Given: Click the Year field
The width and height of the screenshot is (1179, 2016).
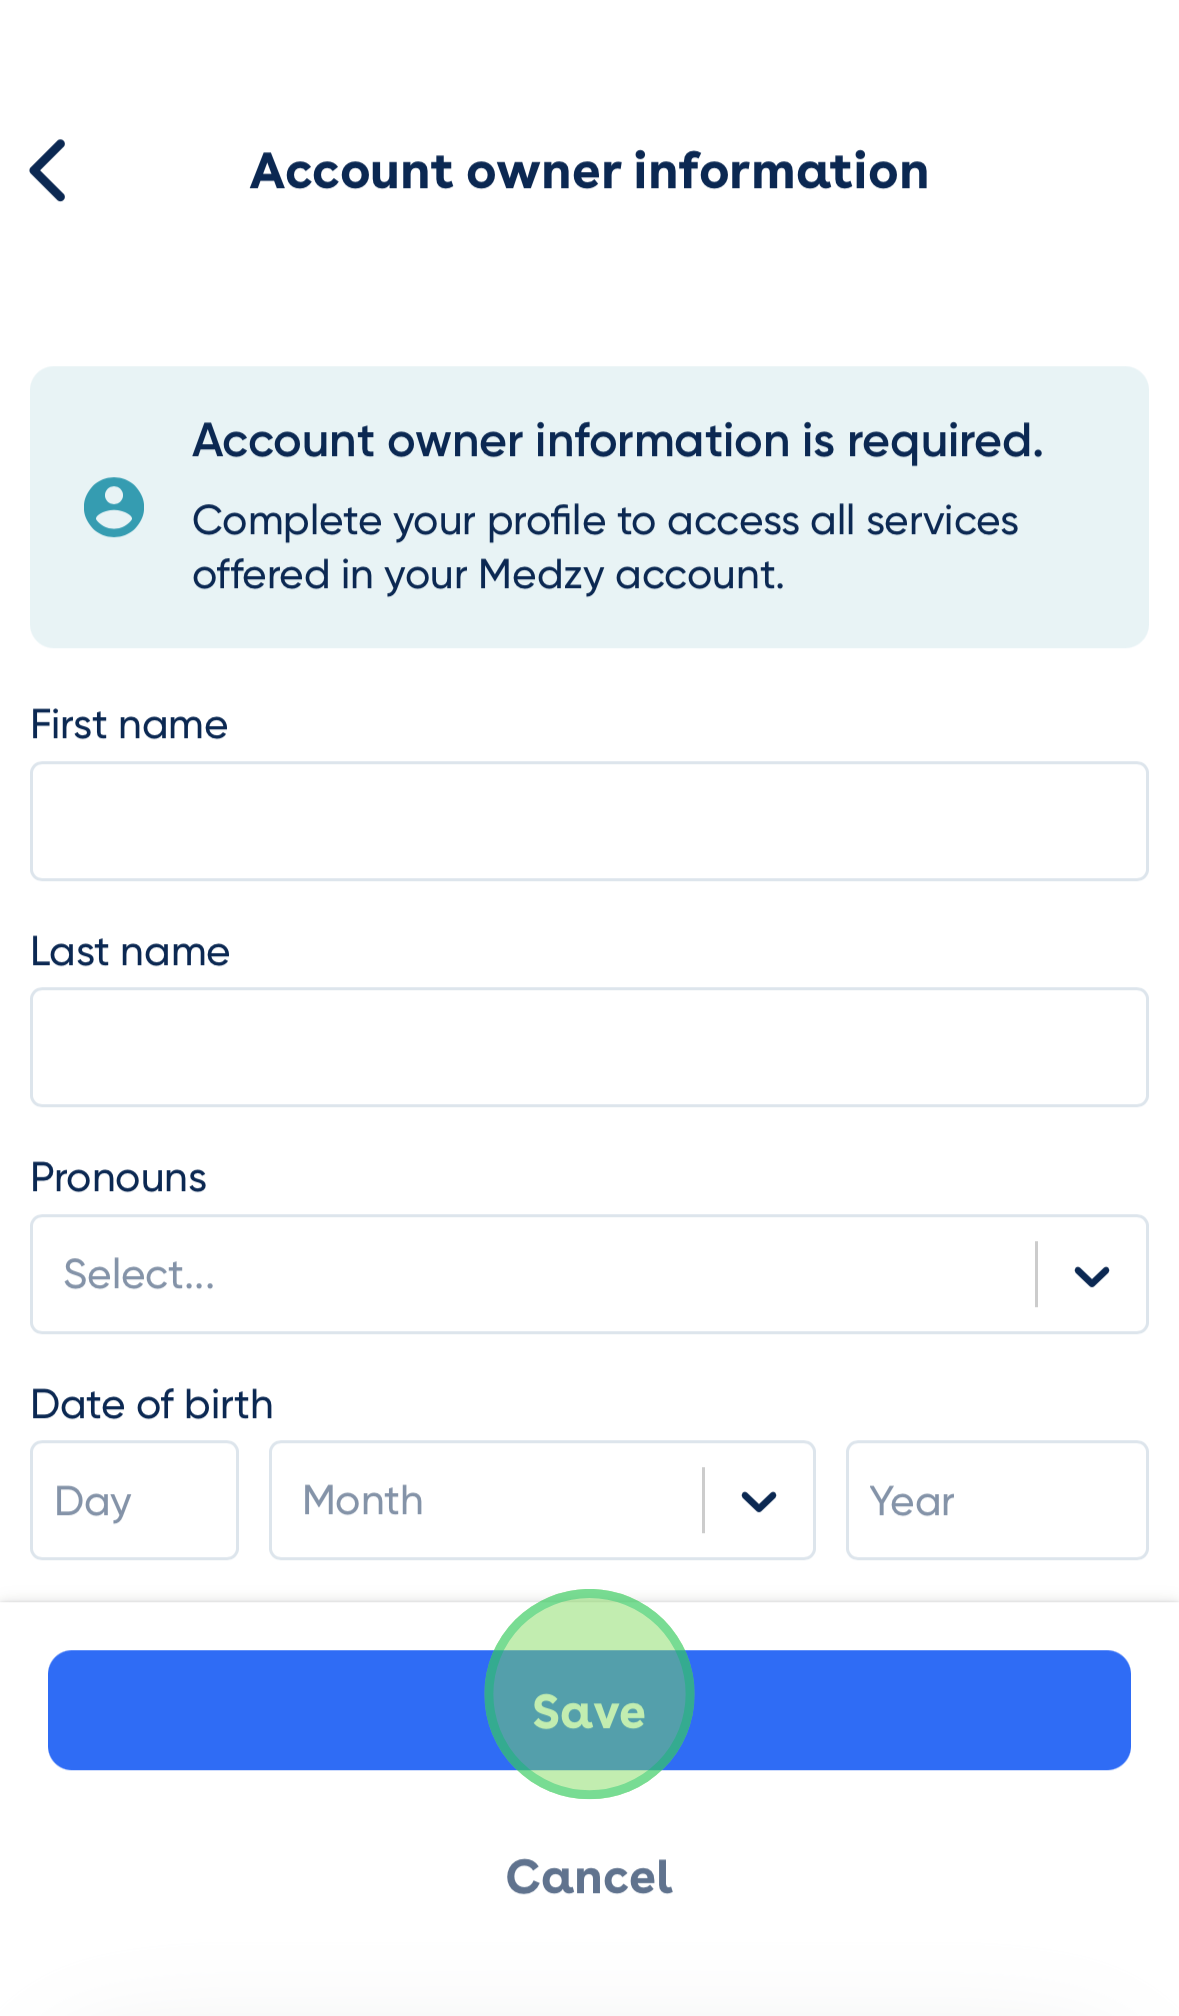Looking at the screenshot, I should 996,1500.
